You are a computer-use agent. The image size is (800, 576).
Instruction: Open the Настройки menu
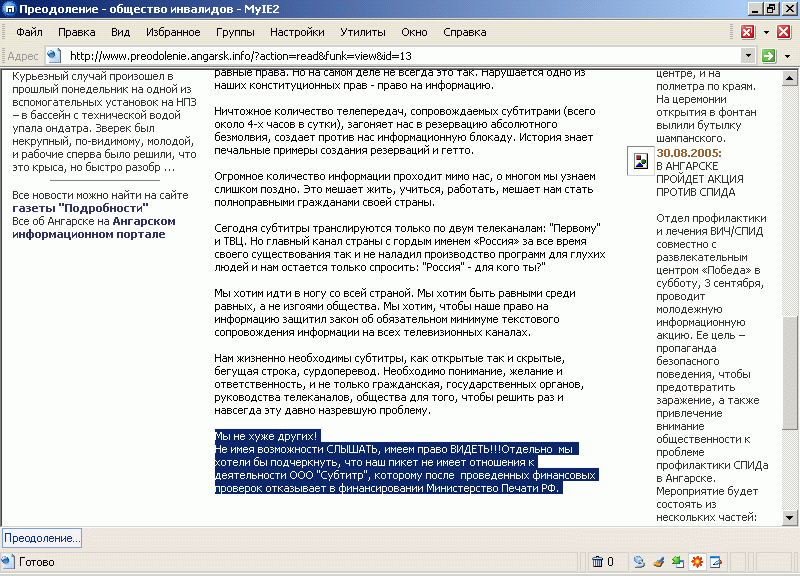coord(297,32)
